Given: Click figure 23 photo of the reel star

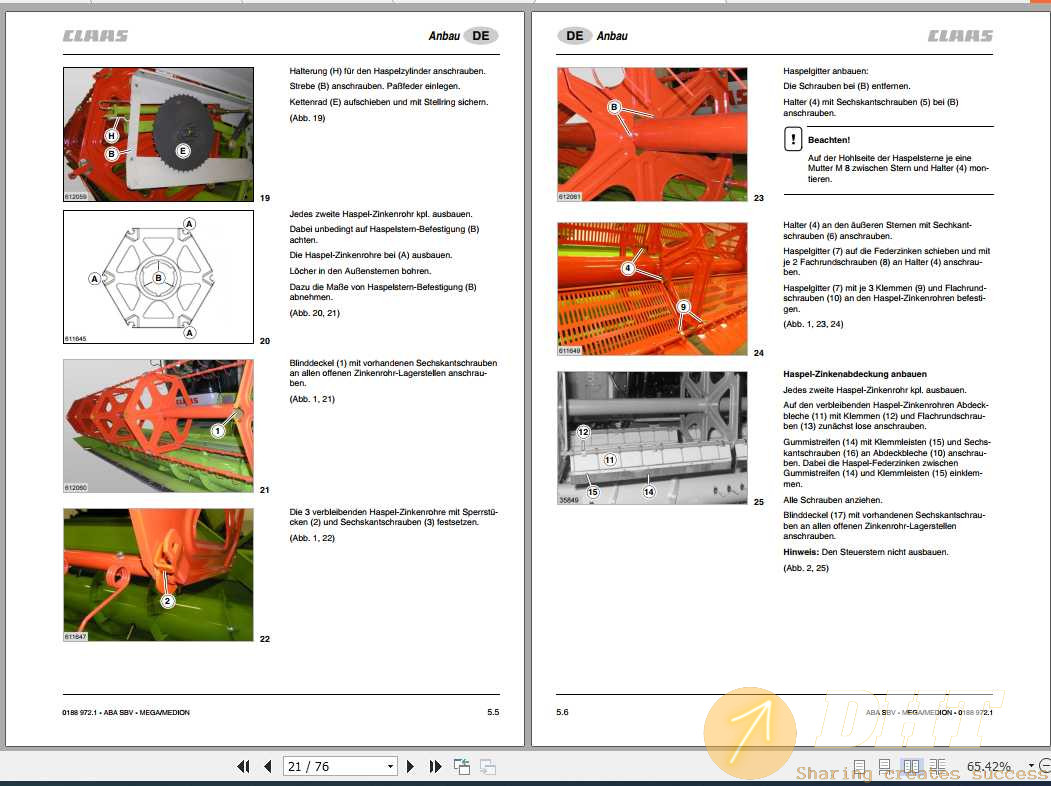Looking at the screenshot, I should coord(652,134).
